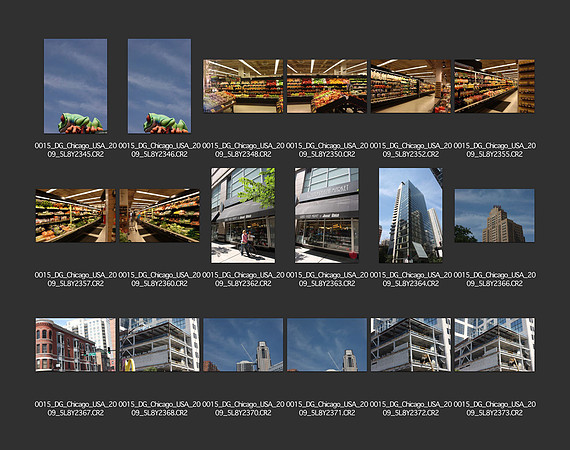Pick the produce aisle thumbnail 5L8Y2360
This screenshot has width=570, height=450.
coord(159,215)
